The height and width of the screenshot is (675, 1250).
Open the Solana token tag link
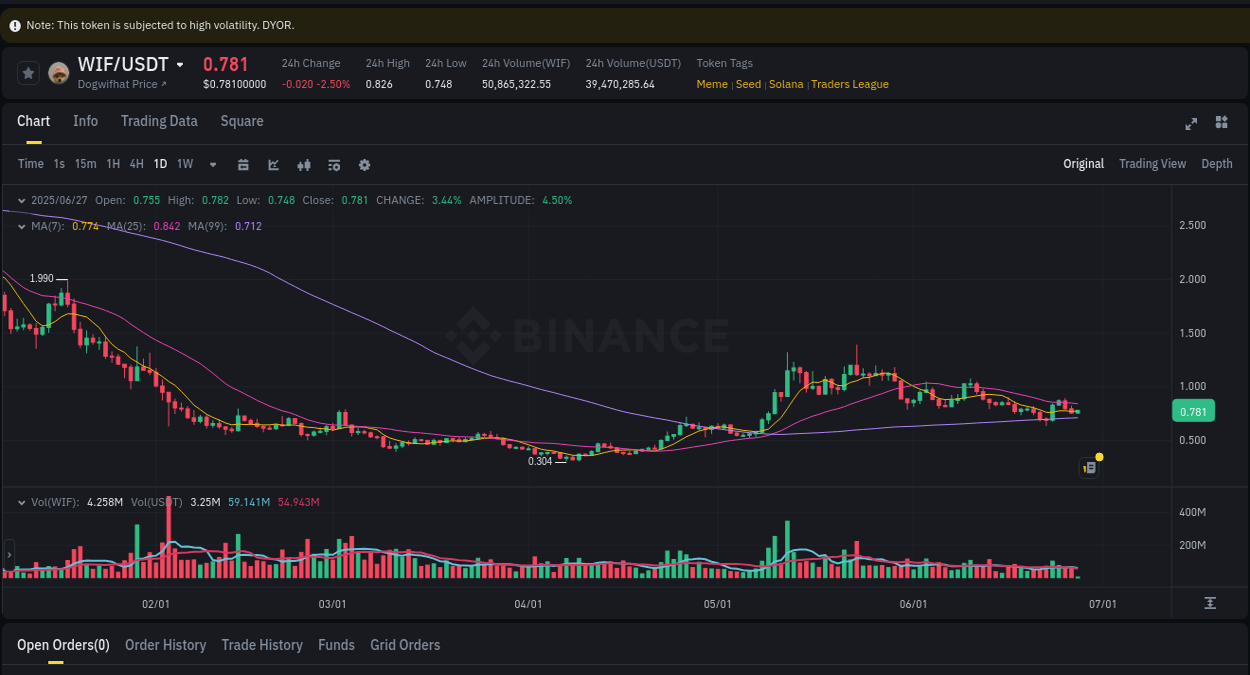tap(786, 84)
